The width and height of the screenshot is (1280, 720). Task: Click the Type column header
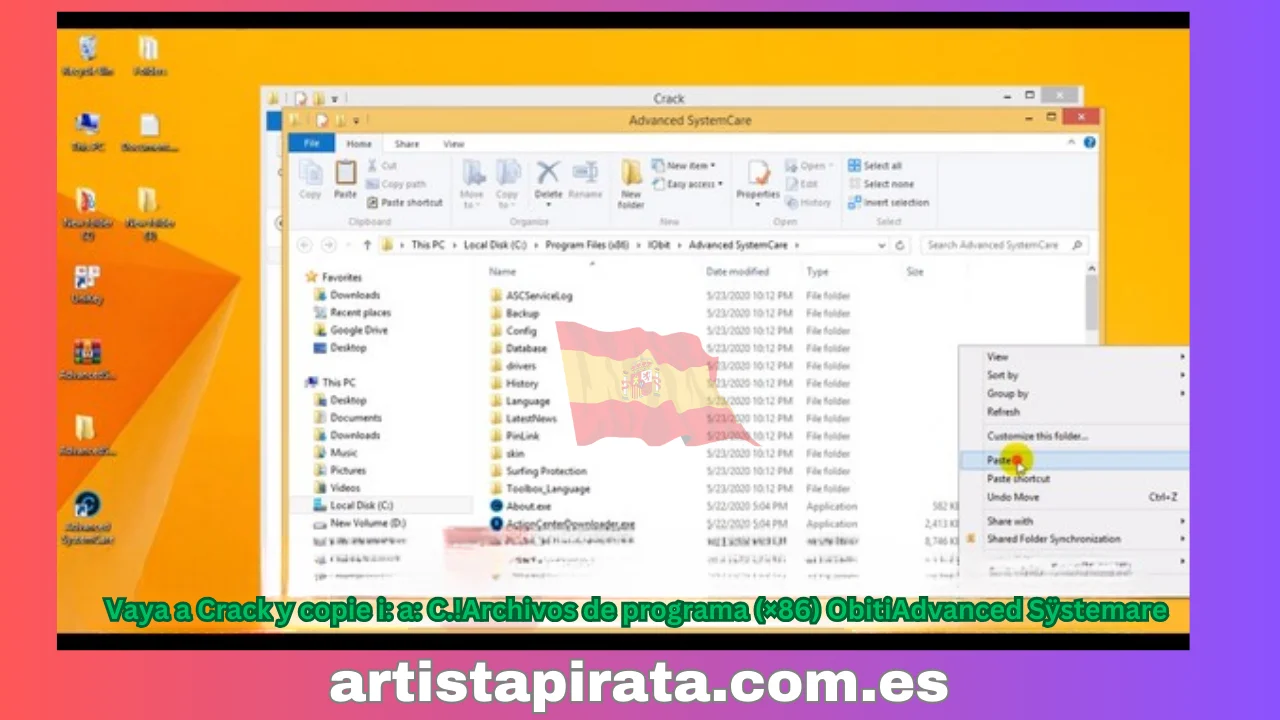click(818, 272)
